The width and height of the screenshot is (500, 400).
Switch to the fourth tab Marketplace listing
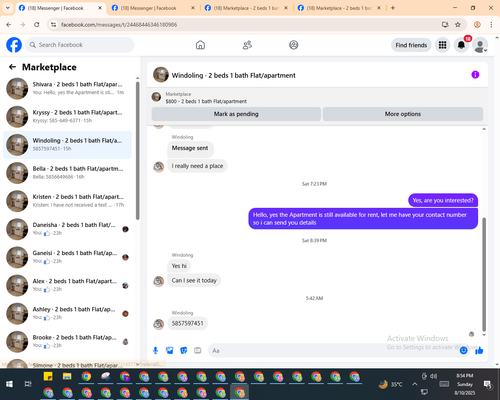tap(339, 8)
